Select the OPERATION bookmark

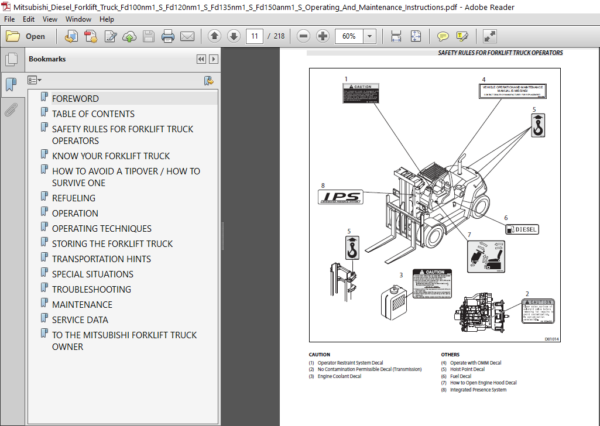(75, 213)
